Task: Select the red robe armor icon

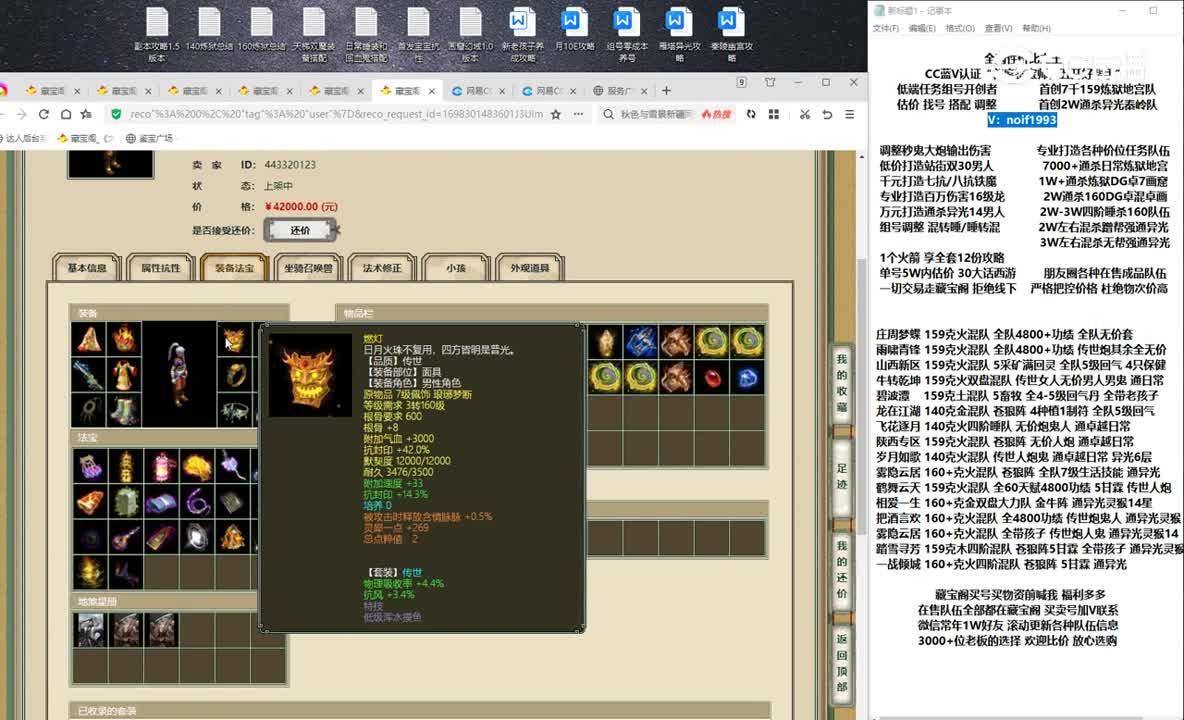Action: [x=125, y=375]
